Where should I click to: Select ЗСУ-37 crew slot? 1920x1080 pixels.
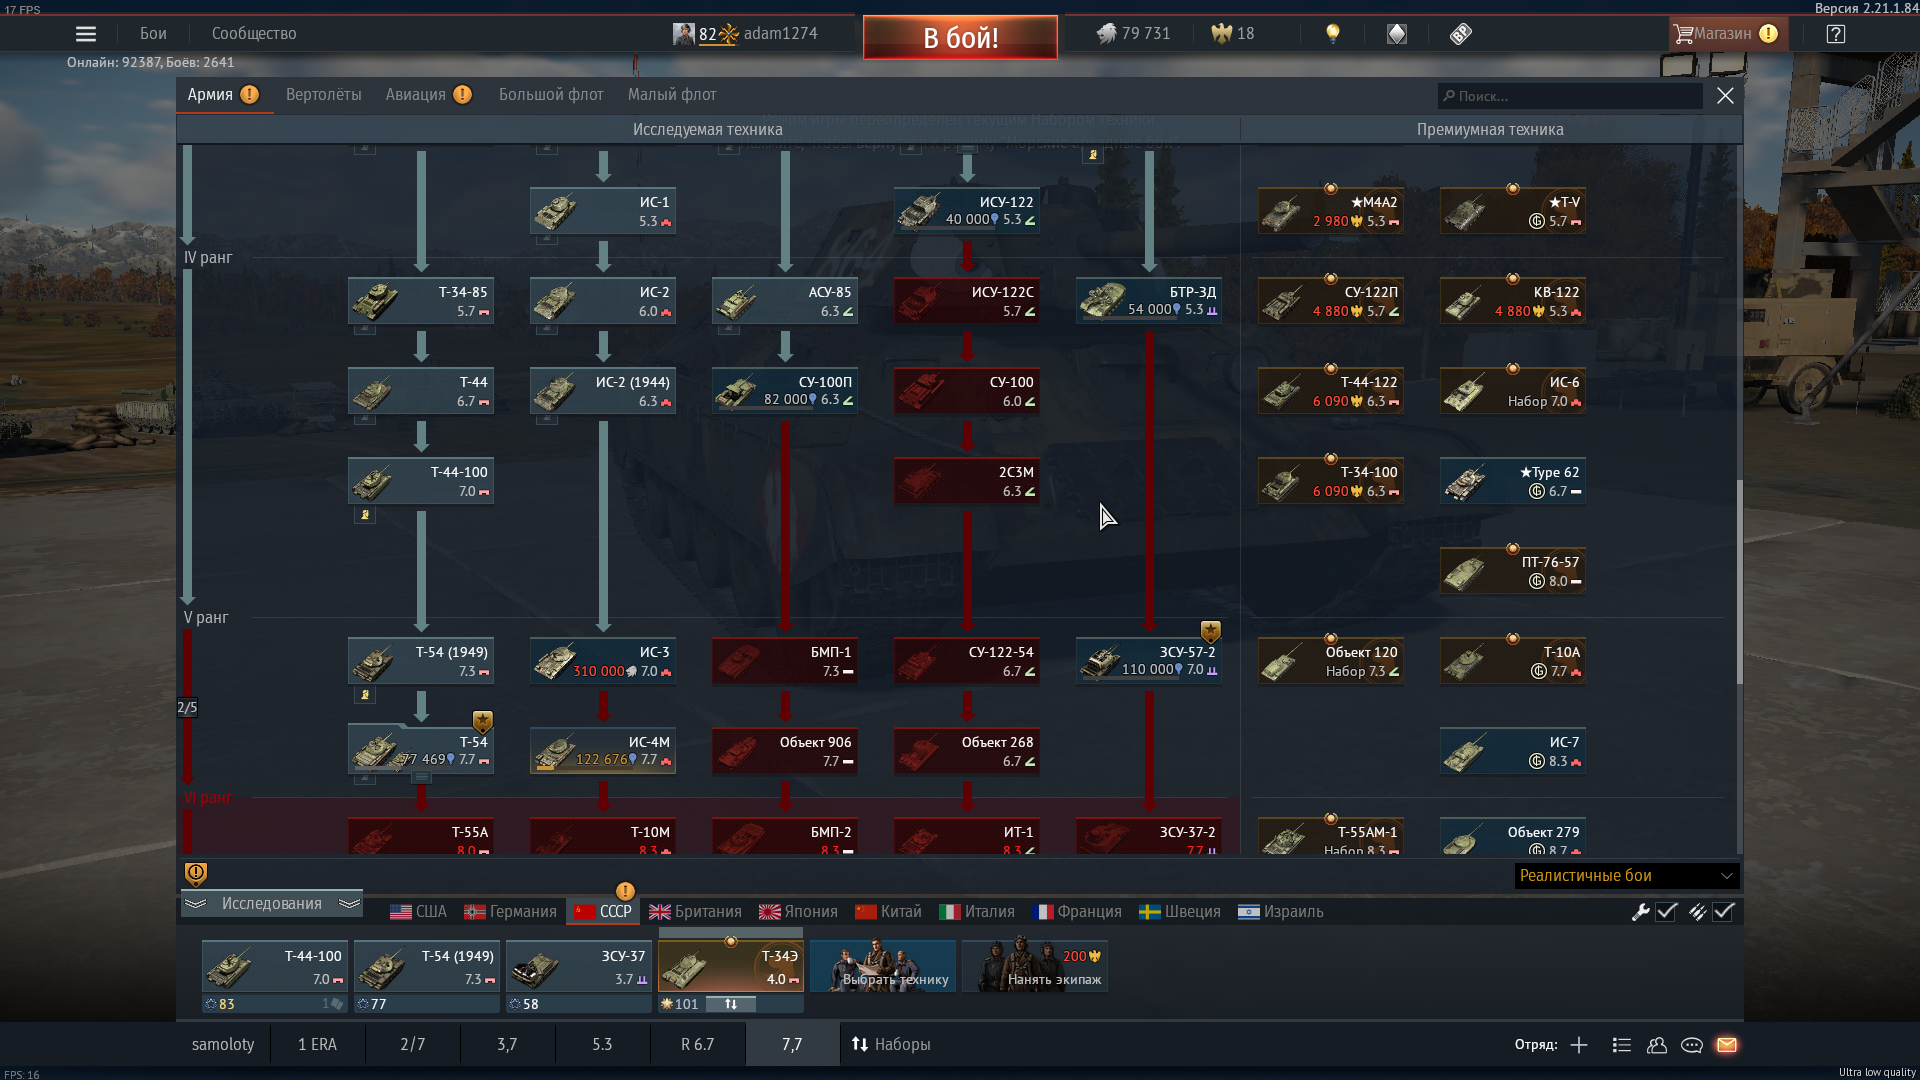tap(579, 967)
